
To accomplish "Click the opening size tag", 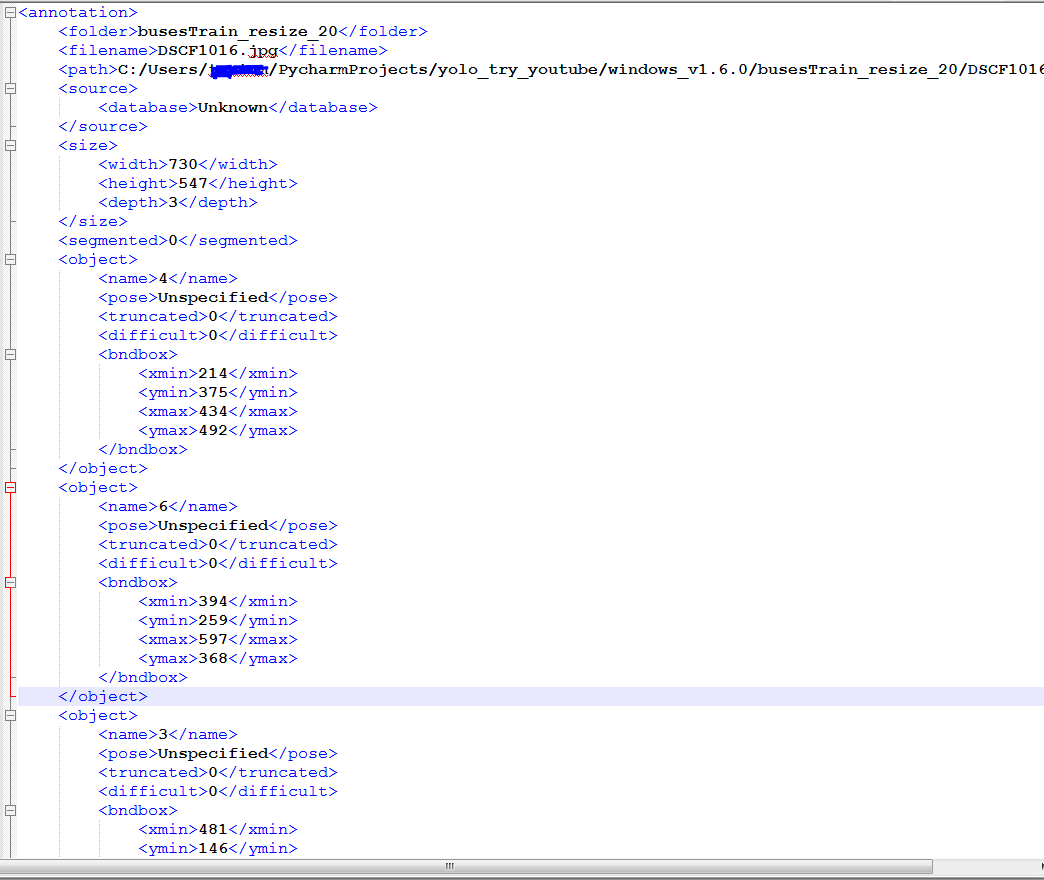I will coord(88,146).
